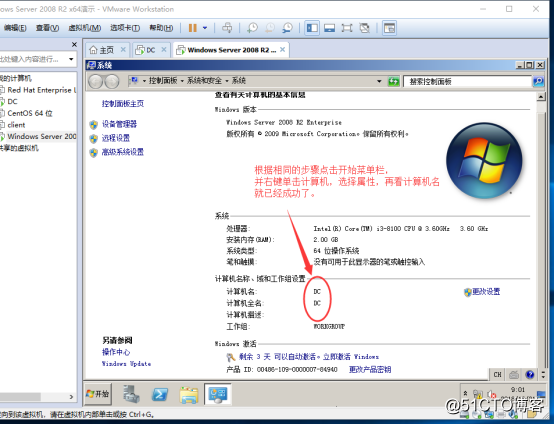Open the 查看(V) menu

coord(47,28)
